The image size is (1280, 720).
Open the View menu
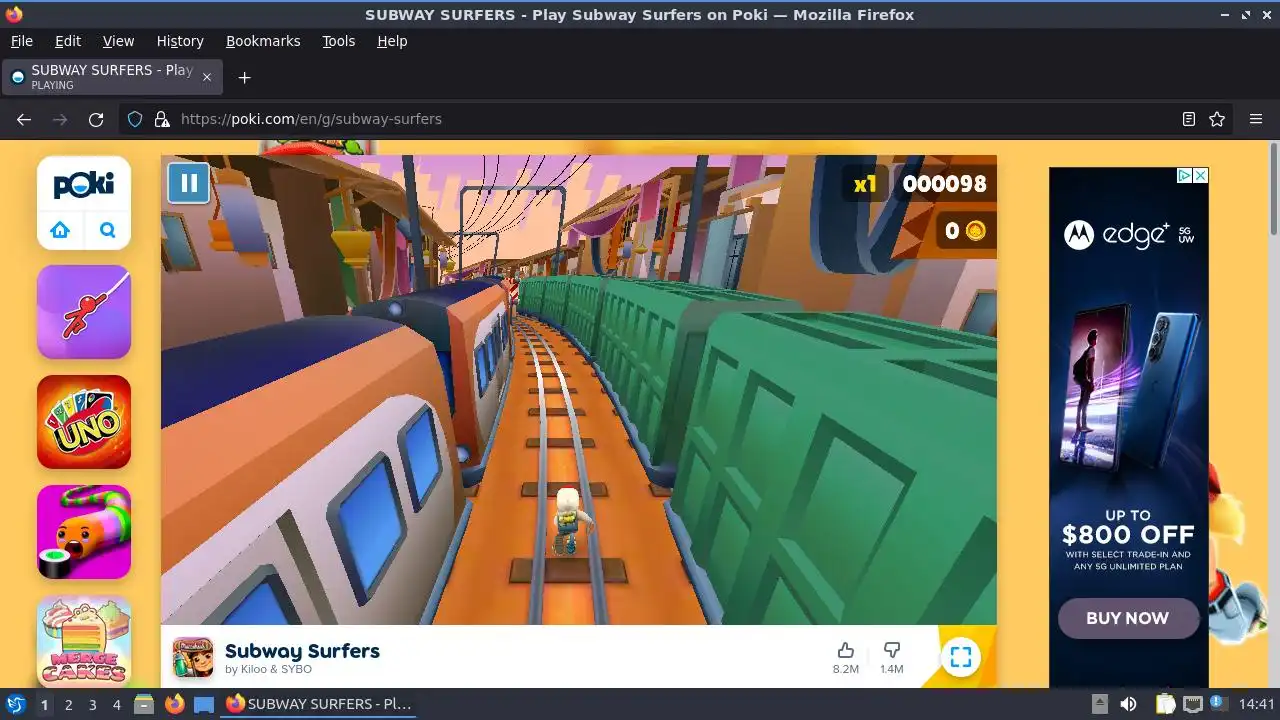click(x=118, y=41)
